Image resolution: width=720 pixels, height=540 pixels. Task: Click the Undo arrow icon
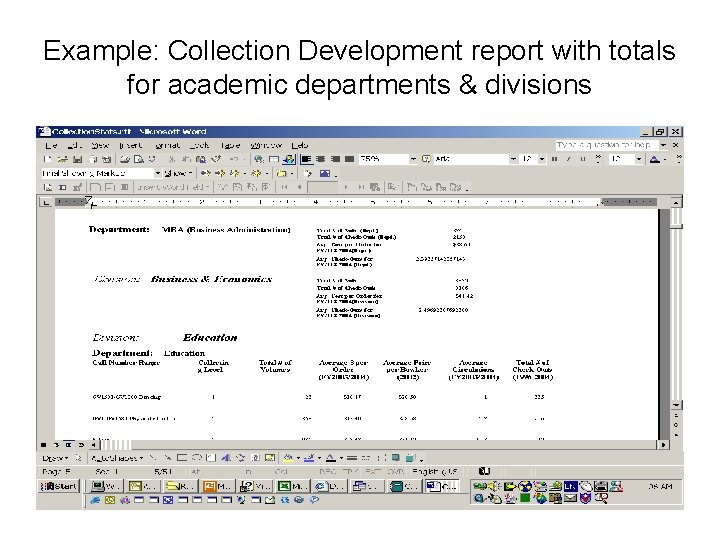pos(233,159)
